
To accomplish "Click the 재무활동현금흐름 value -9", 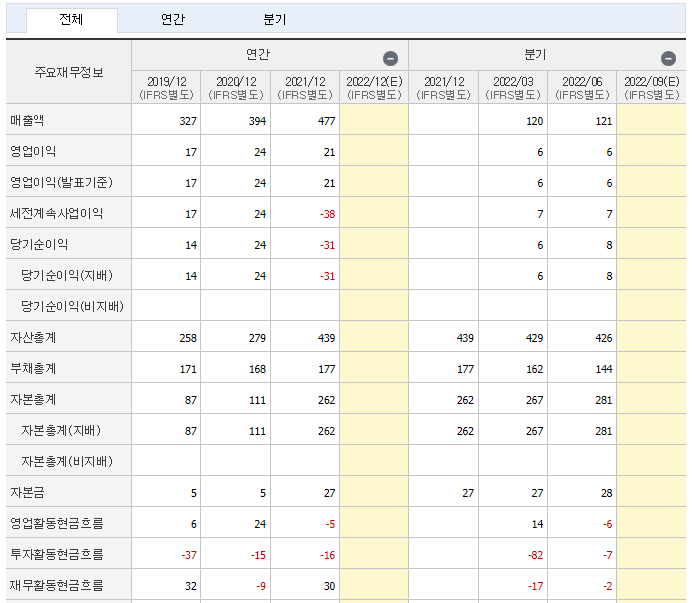I will click(261, 586).
